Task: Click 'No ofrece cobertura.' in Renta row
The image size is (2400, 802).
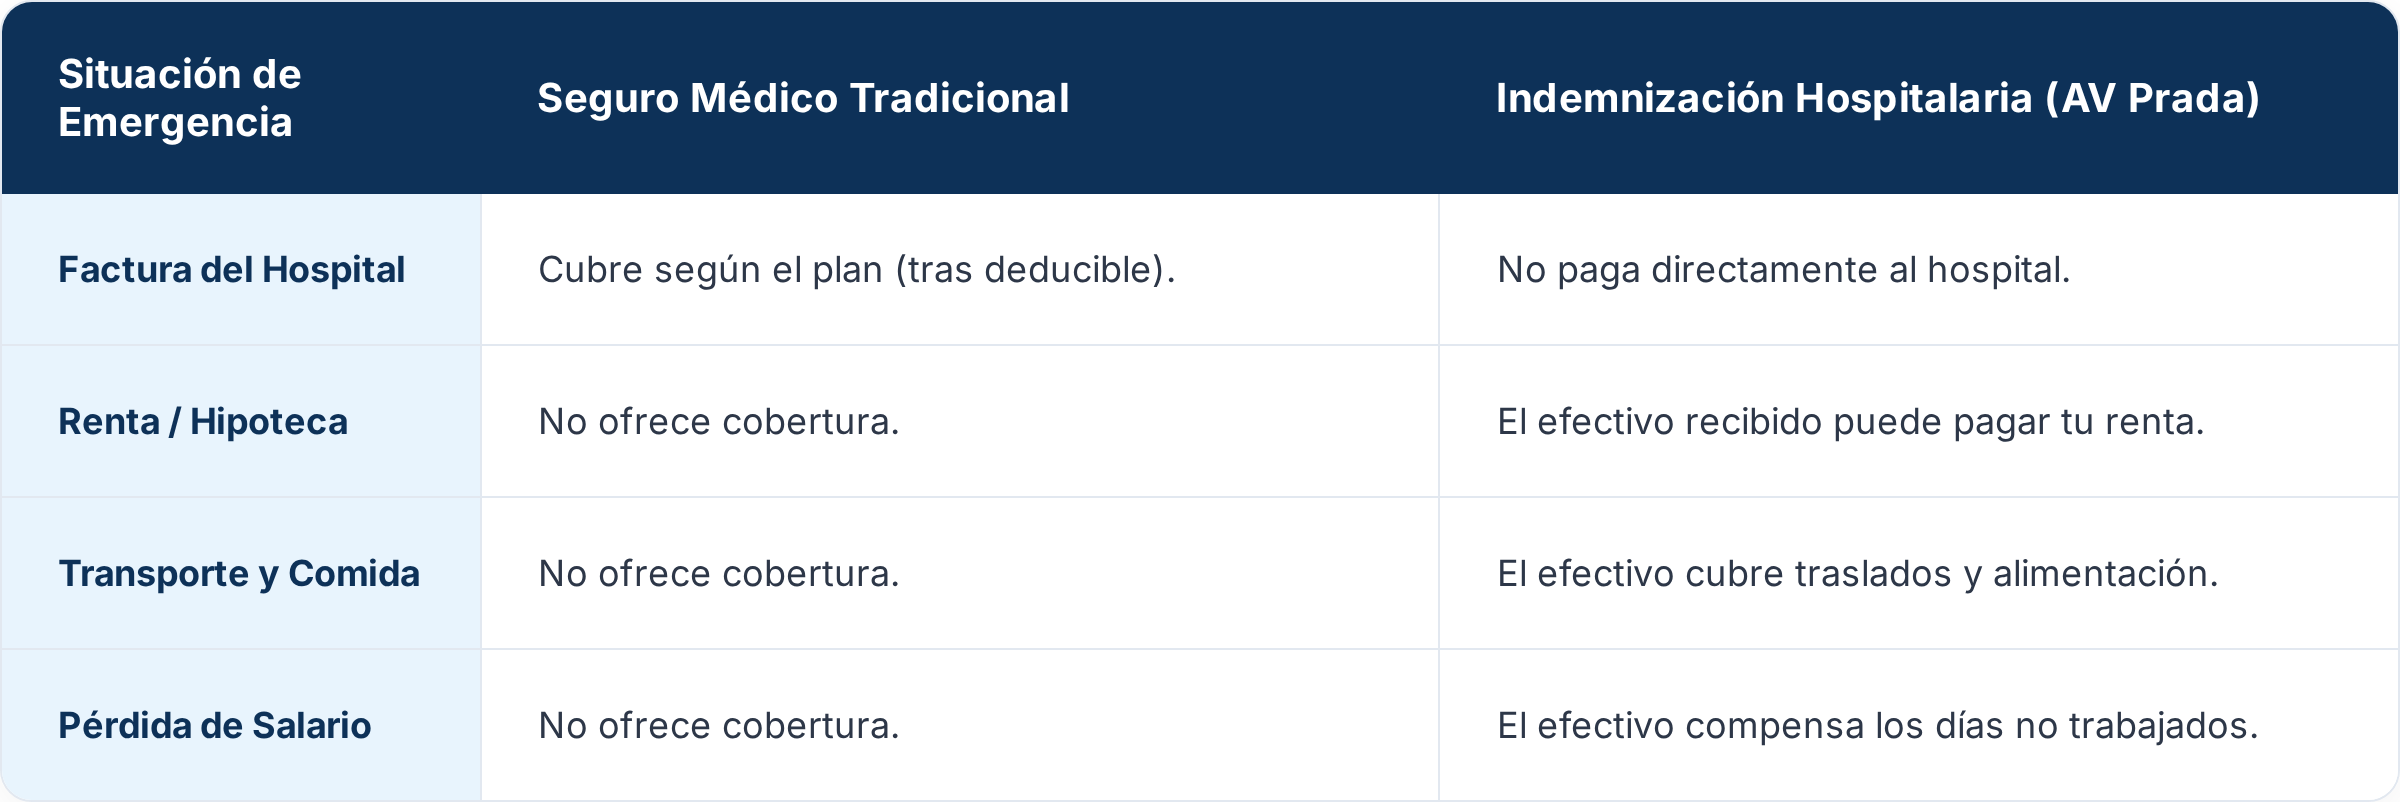Action: pos(719,422)
